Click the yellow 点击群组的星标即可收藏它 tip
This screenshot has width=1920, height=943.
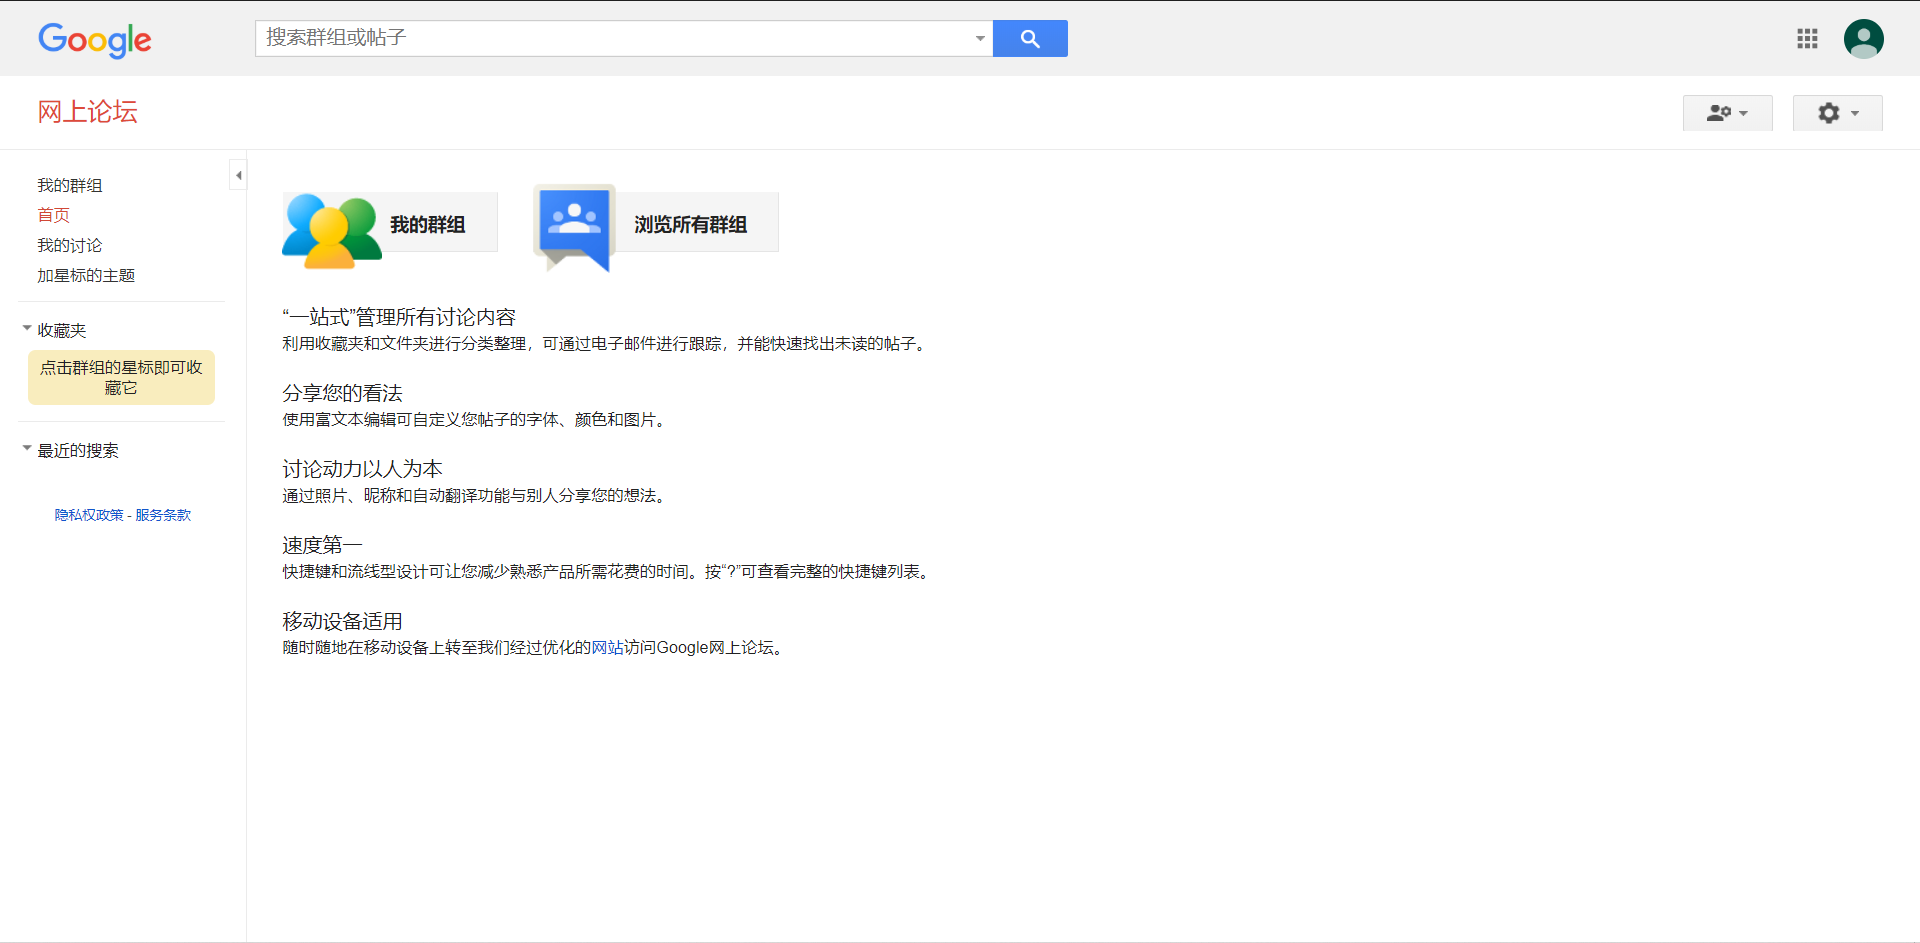point(121,378)
